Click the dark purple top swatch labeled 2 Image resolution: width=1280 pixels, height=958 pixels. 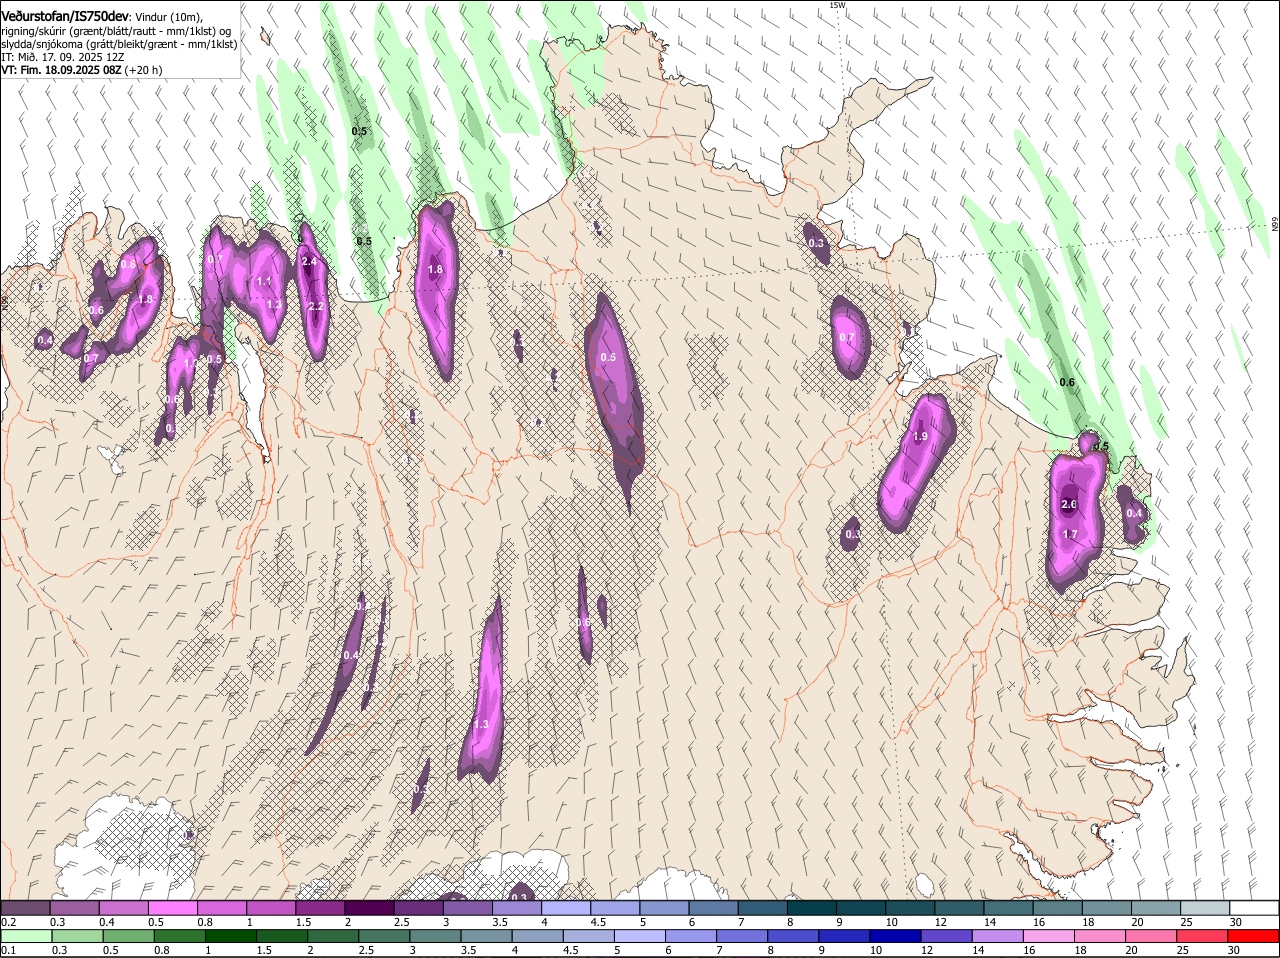(369, 908)
